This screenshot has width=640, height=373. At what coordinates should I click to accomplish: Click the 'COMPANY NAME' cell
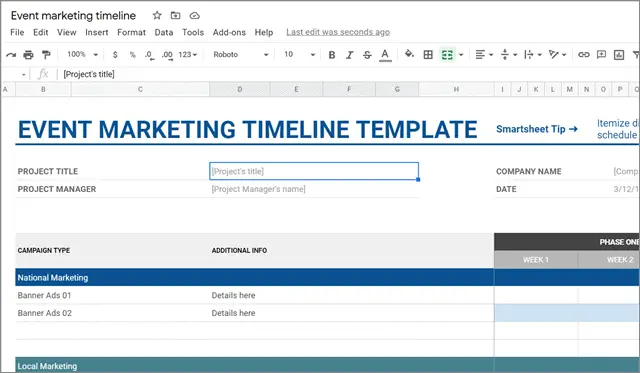[529, 171]
